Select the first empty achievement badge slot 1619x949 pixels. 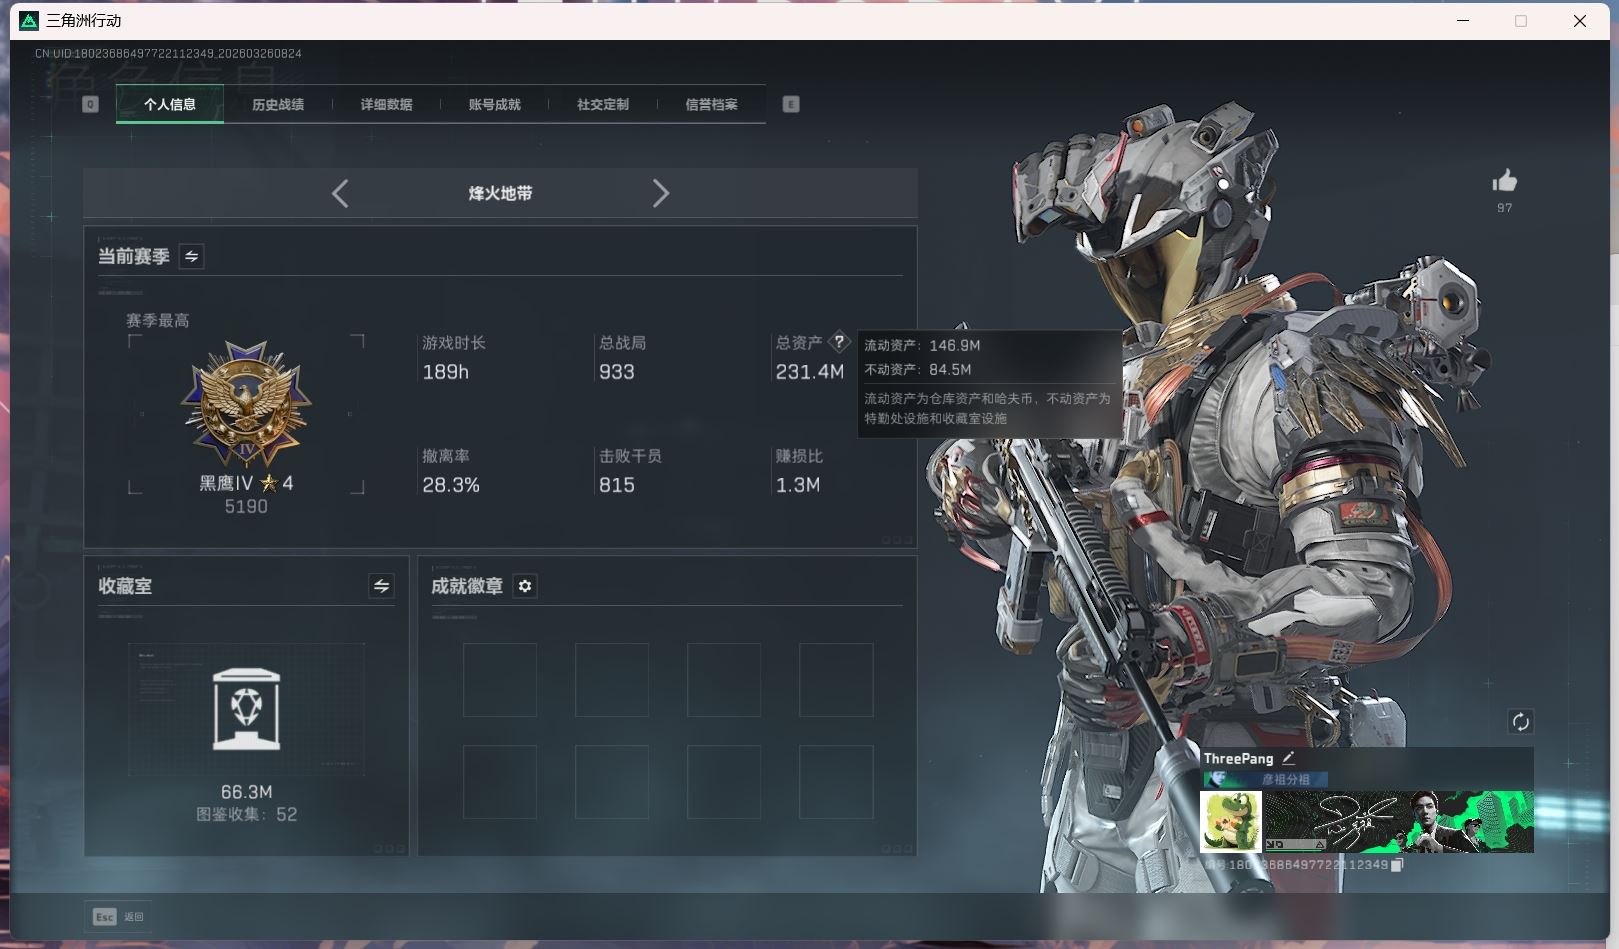(x=500, y=680)
